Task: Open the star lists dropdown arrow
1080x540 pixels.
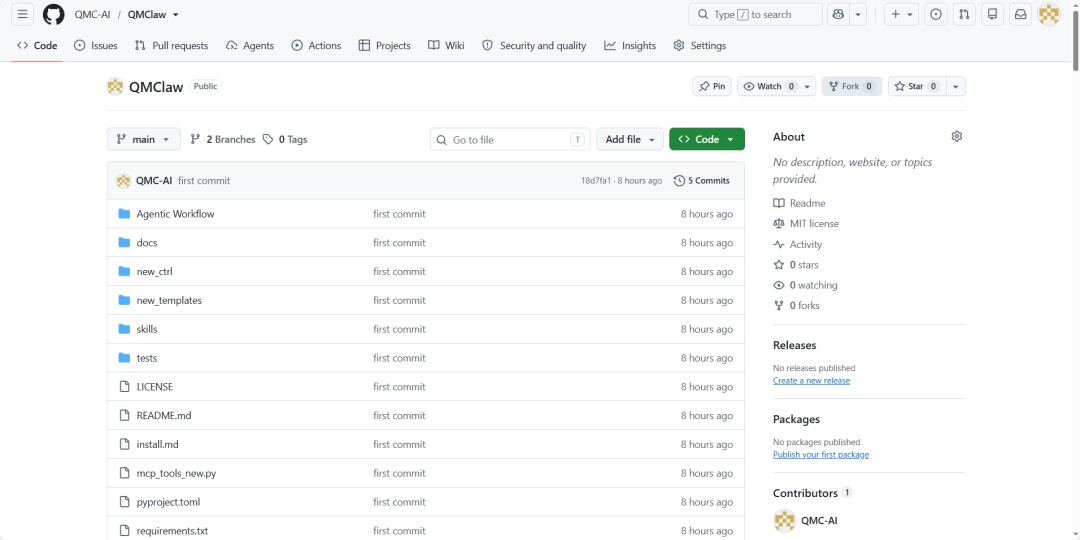Action: [x=955, y=86]
